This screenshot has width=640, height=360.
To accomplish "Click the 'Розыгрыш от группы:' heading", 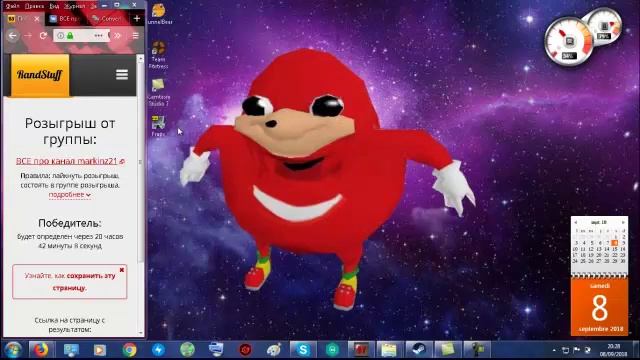I will coord(70,131).
